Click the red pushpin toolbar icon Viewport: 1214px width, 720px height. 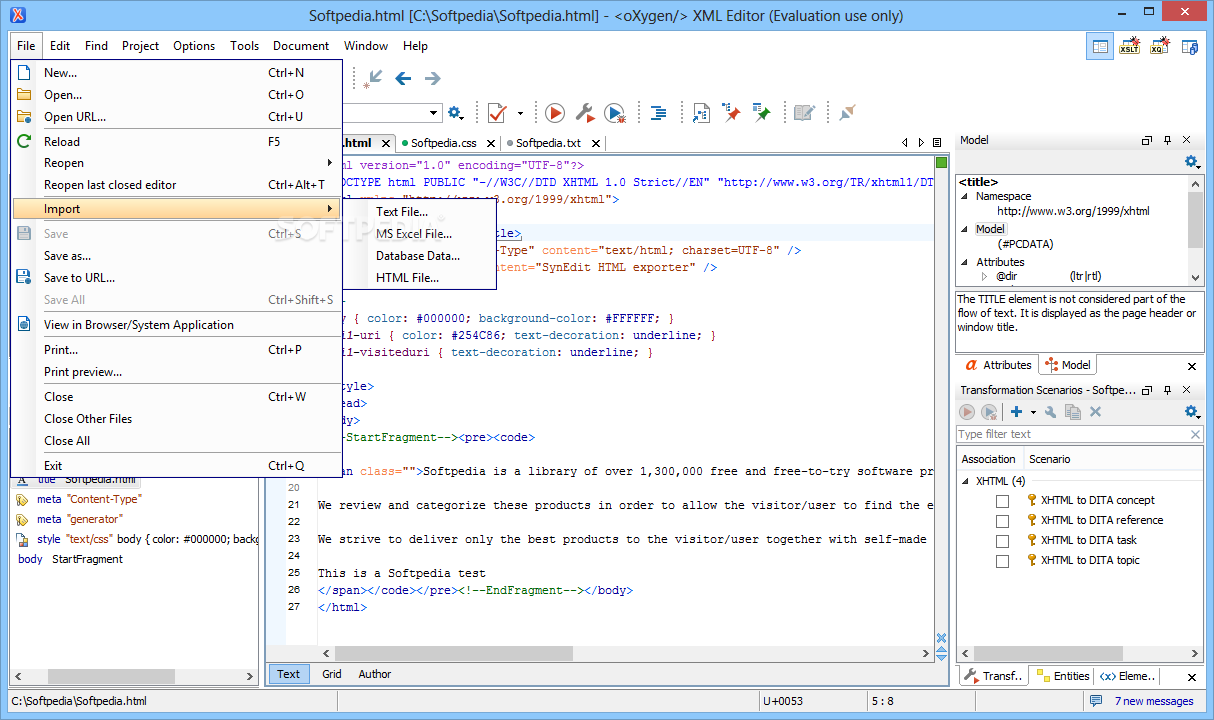click(732, 113)
